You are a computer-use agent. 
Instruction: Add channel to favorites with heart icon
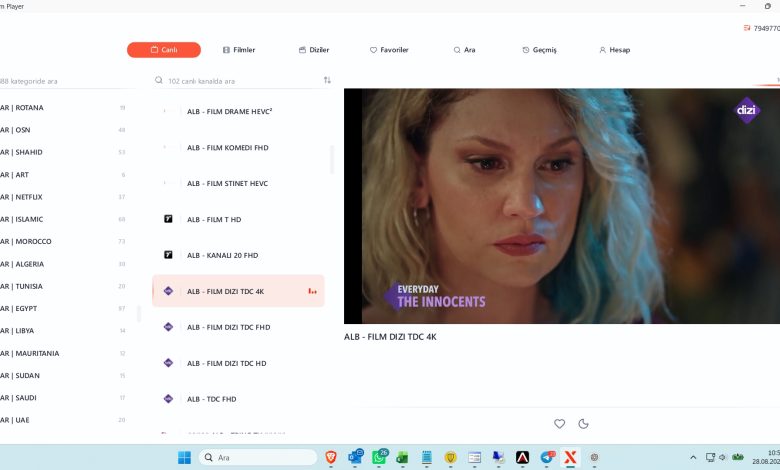(x=560, y=424)
